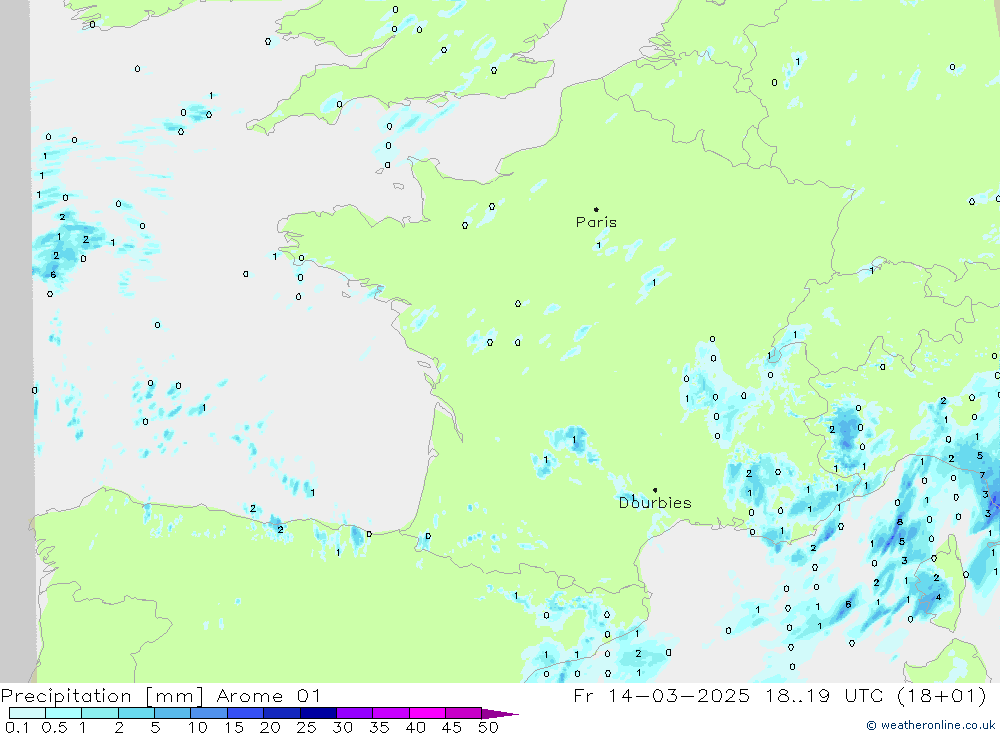Image resolution: width=1000 pixels, height=733 pixels.
Task: Click the date 'Fr 14-03-2025'
Action: tap(661, 695)
